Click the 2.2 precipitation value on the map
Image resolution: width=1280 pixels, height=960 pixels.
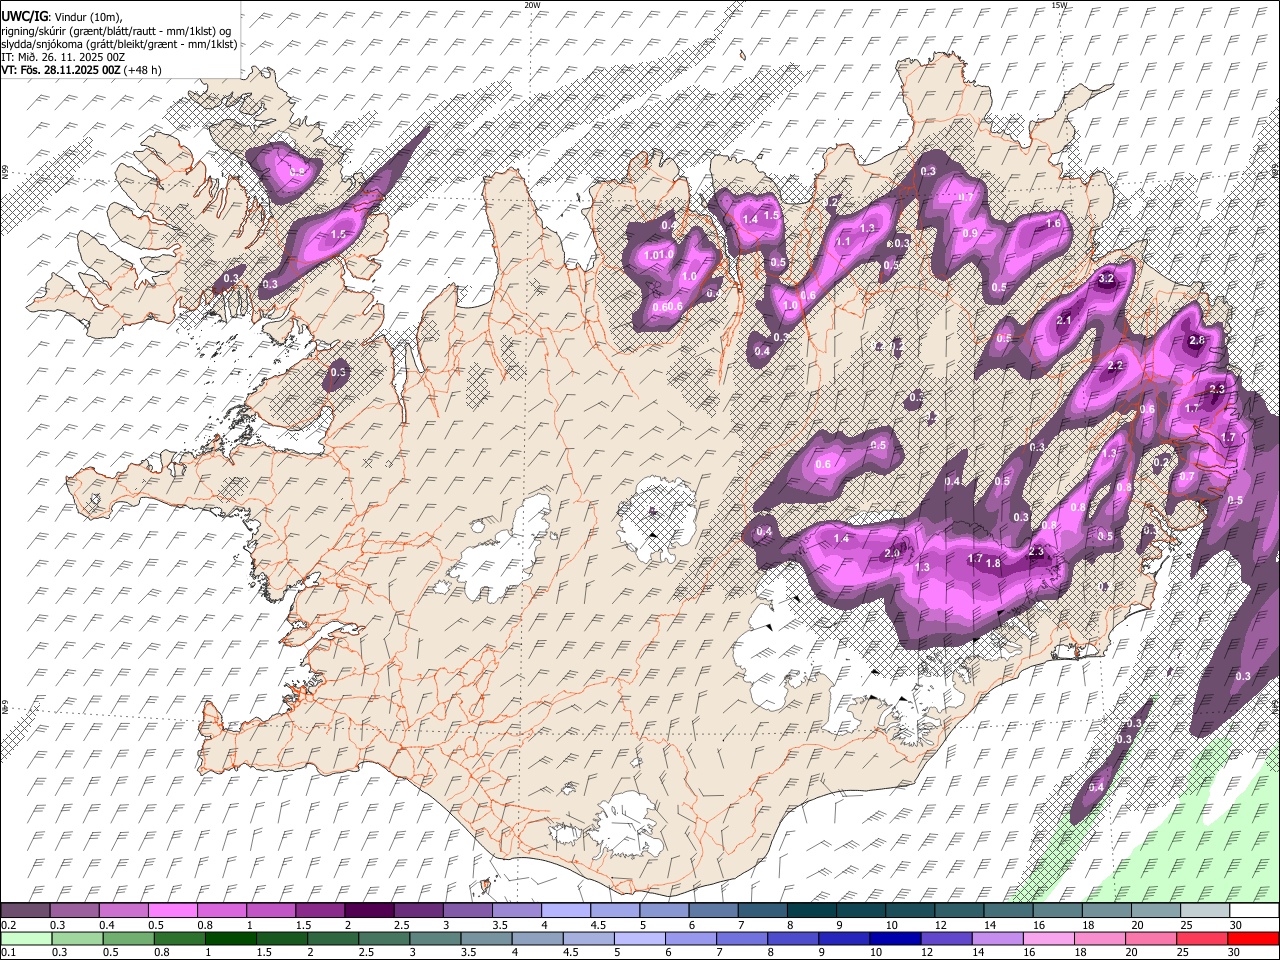click(x=1117, y=366)
